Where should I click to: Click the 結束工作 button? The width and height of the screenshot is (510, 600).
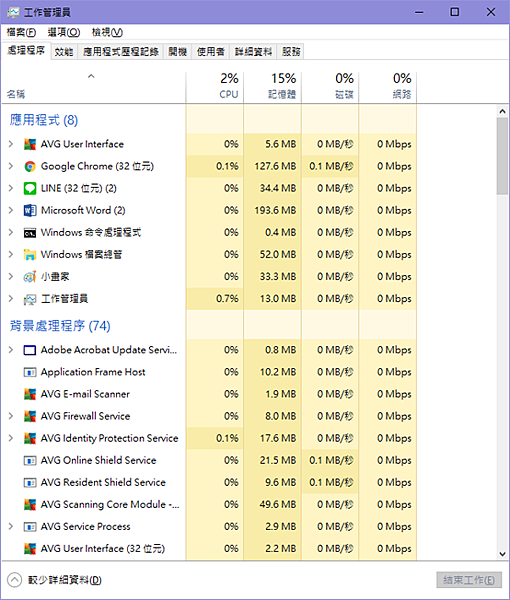point(469,580)
